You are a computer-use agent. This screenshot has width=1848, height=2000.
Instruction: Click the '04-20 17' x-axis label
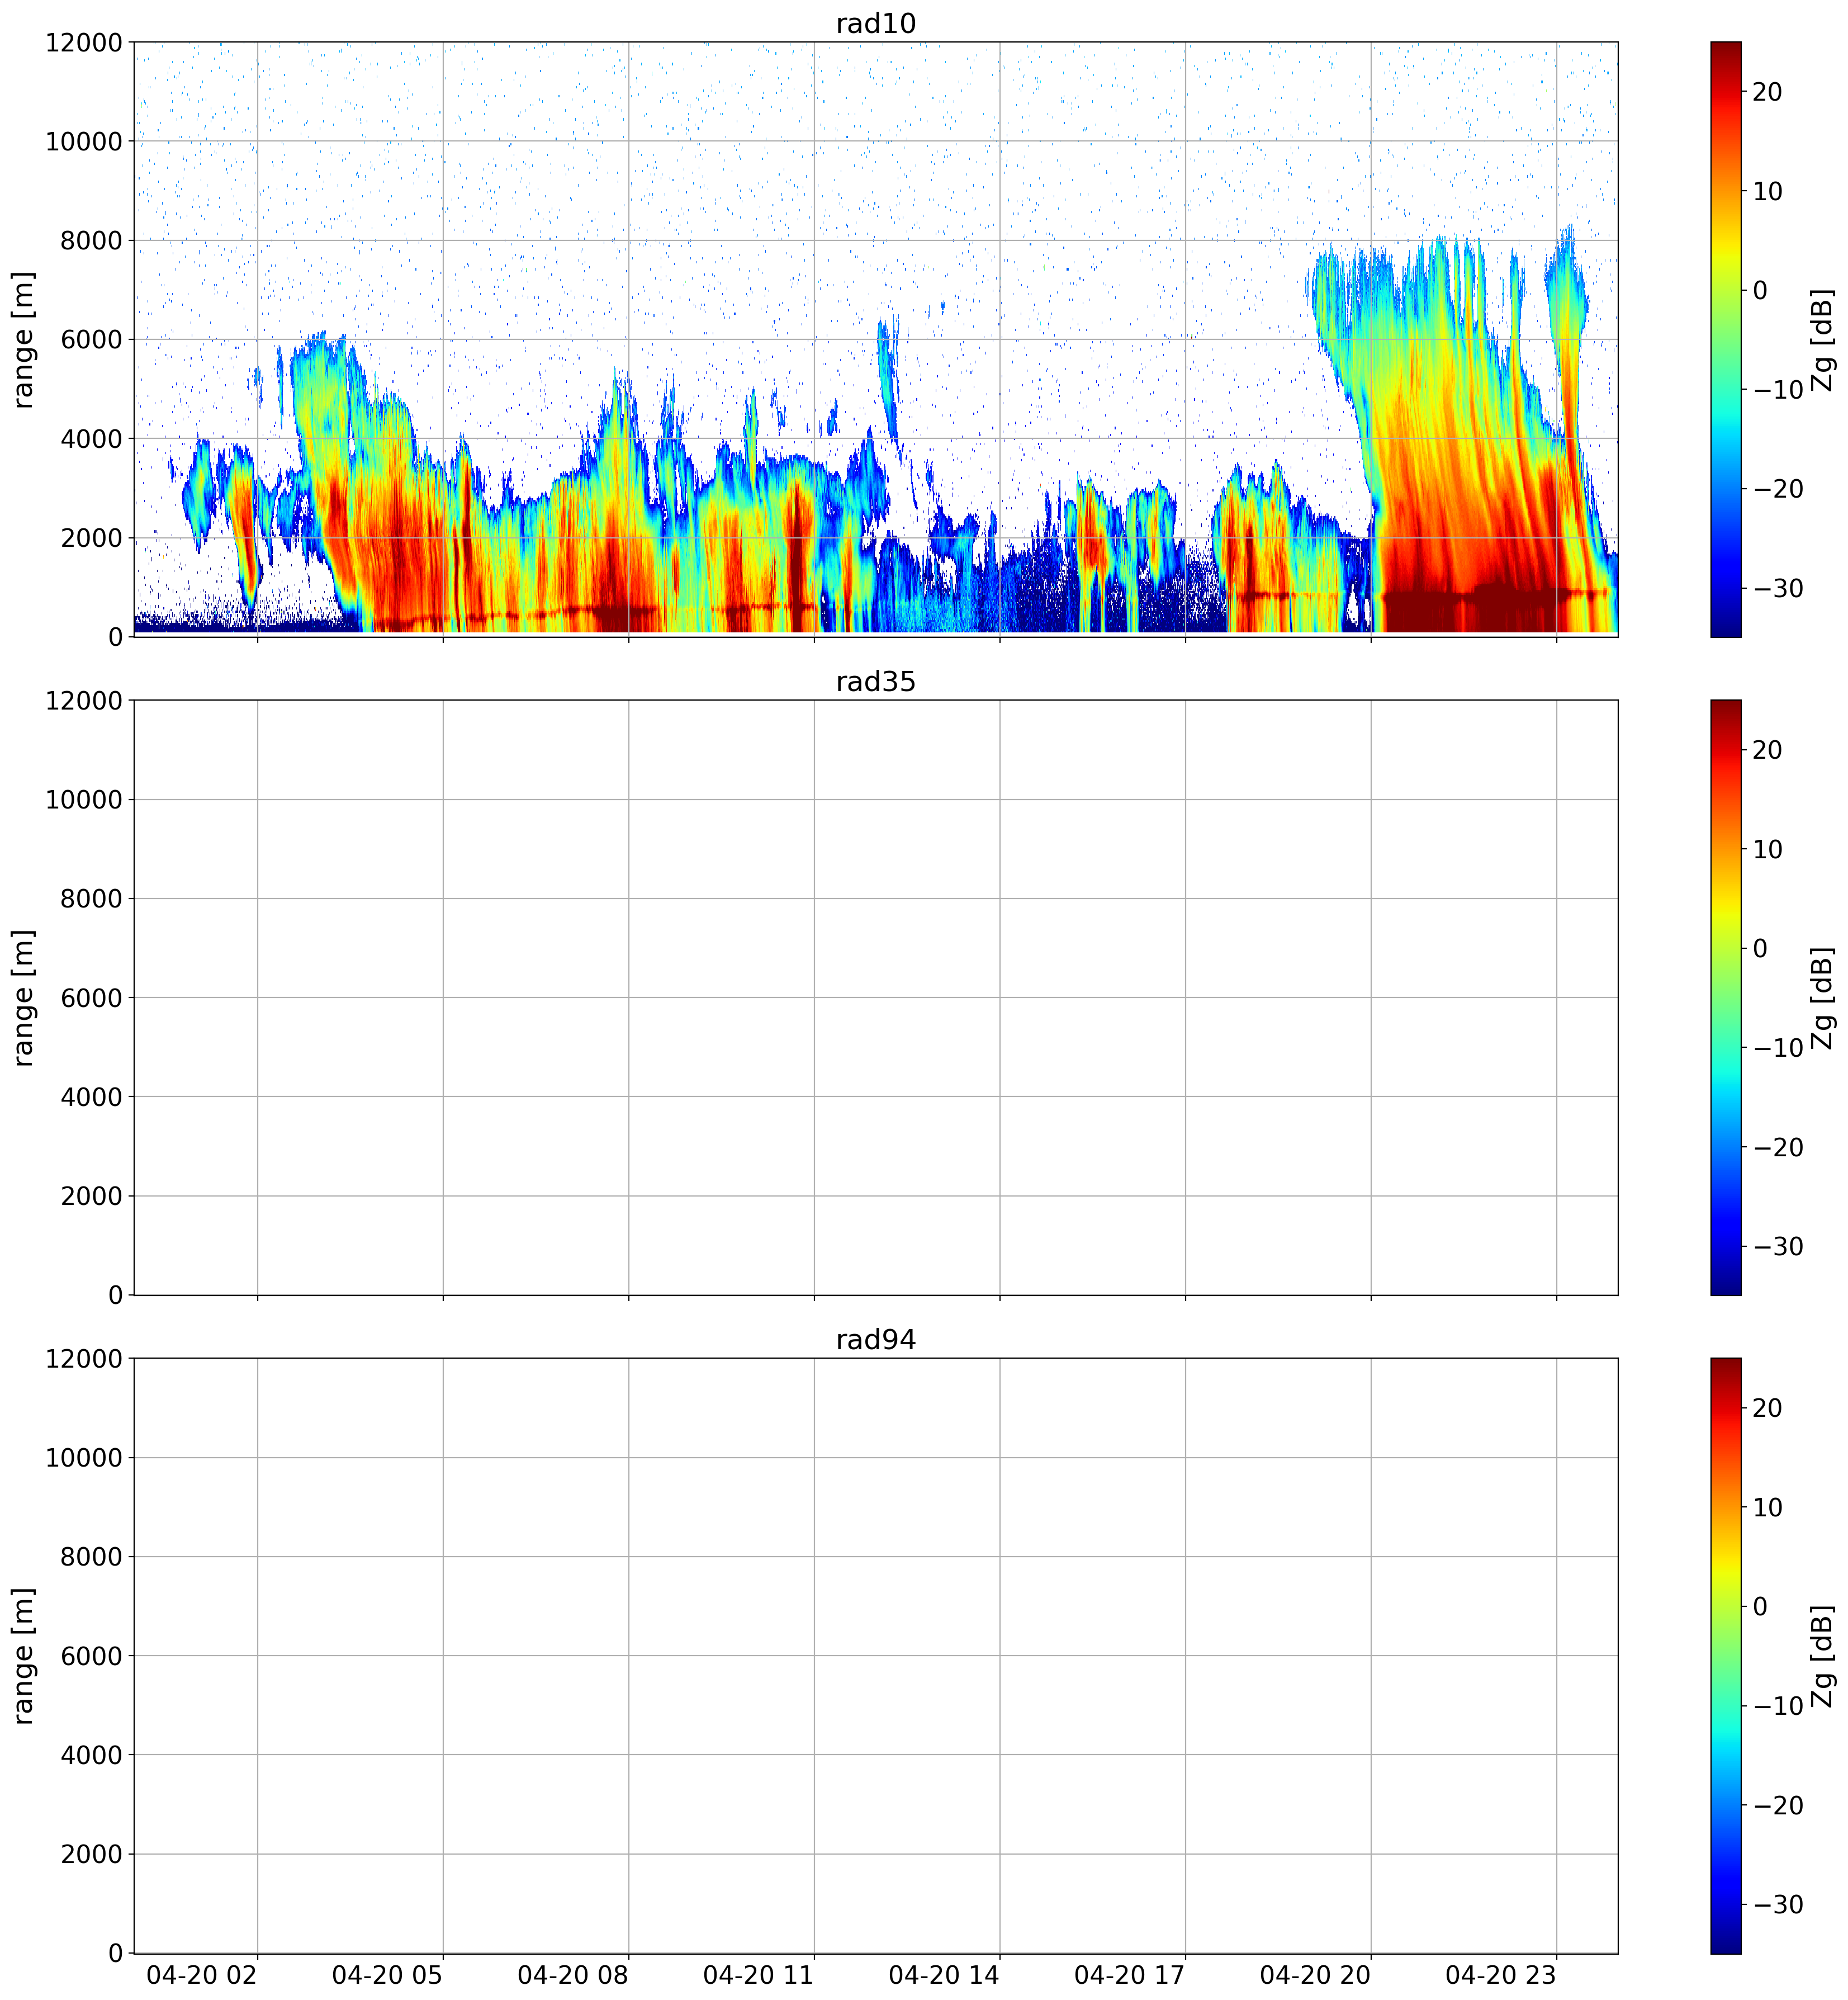[1130, 1975]
